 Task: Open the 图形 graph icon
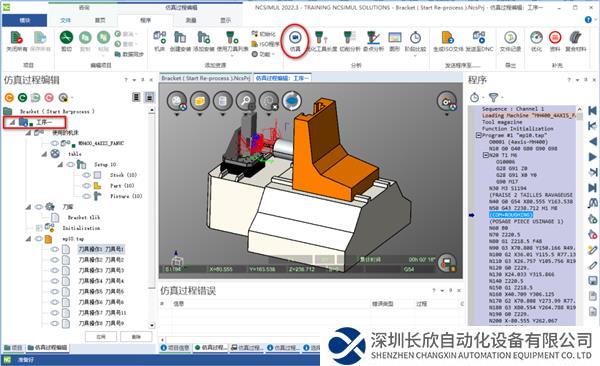pyautogui.click(x=395, y=38)
